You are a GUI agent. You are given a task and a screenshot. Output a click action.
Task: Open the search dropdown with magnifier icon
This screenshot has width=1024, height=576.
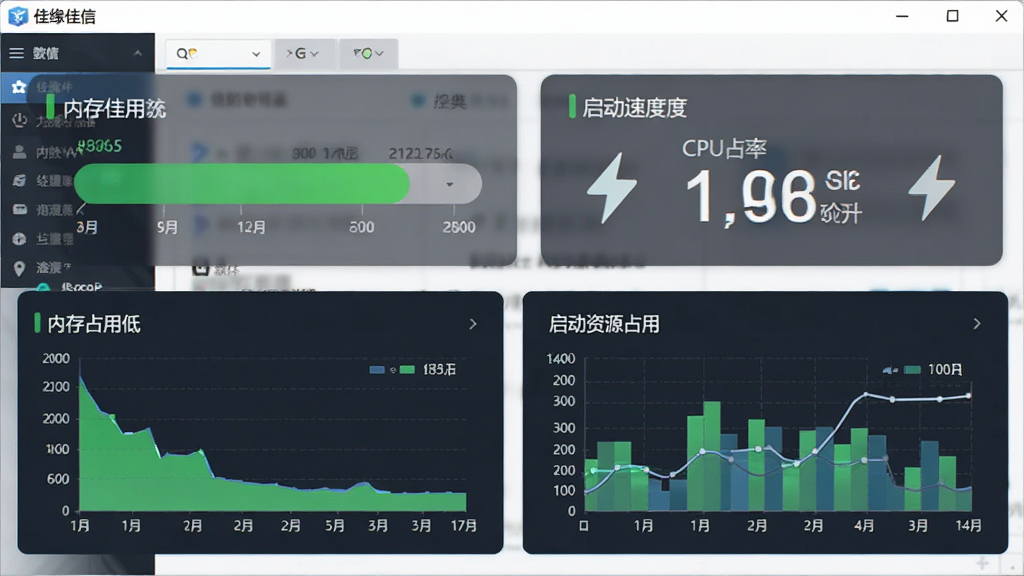(x=217, y=54)
